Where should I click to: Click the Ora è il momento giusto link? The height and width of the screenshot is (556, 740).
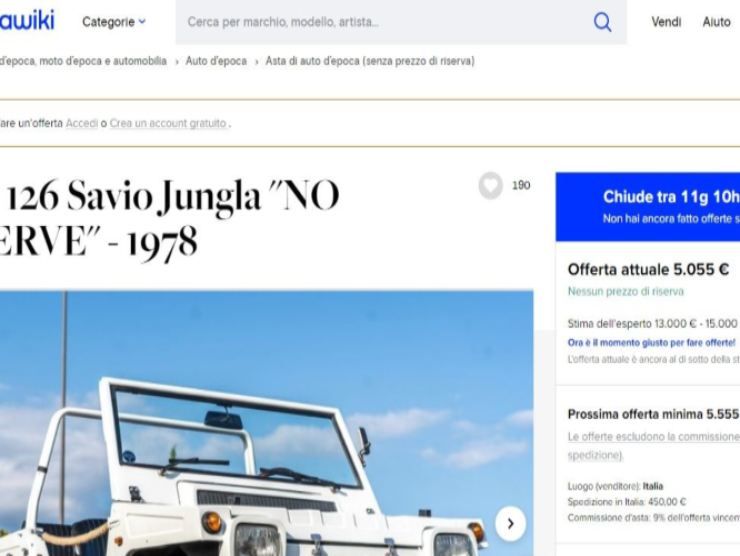tap(651, 343)
